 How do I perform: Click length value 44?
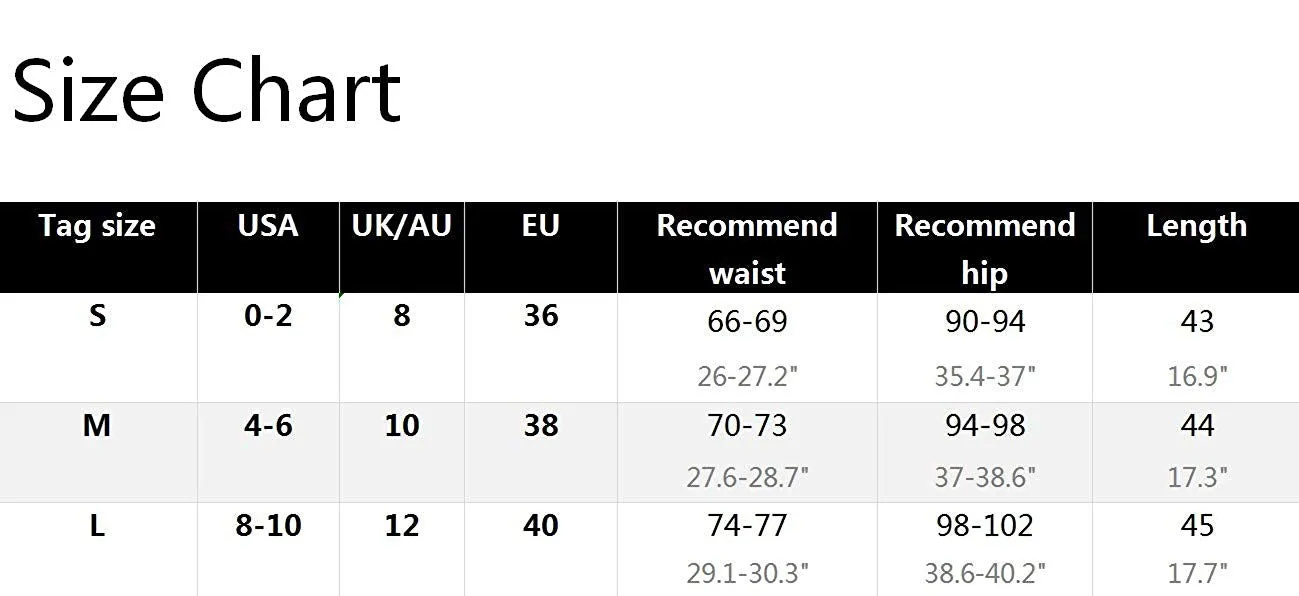[x=1197, y=426]
